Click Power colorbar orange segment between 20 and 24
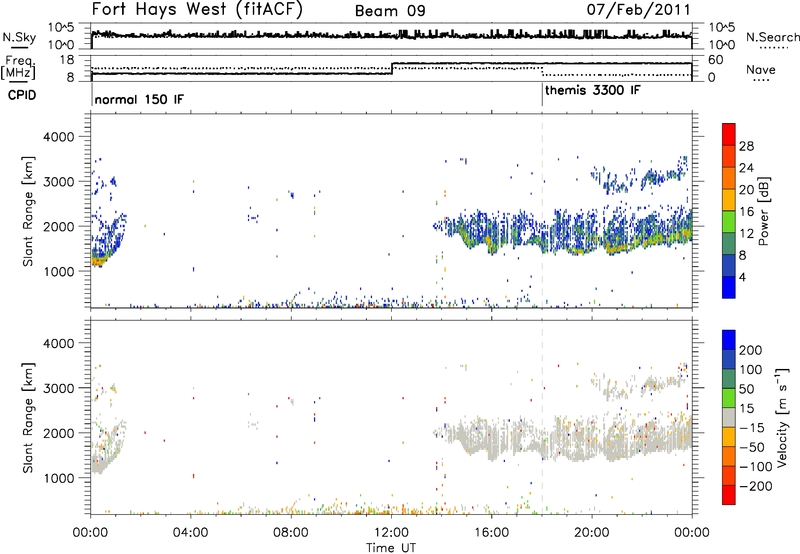 coord(729,178)
